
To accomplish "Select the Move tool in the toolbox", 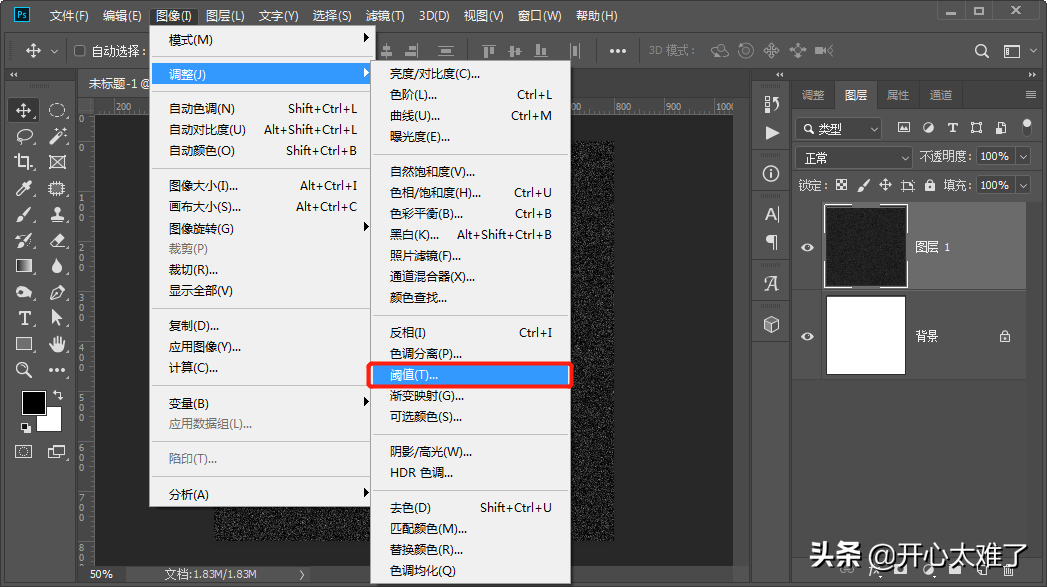I will coord(24,110).
